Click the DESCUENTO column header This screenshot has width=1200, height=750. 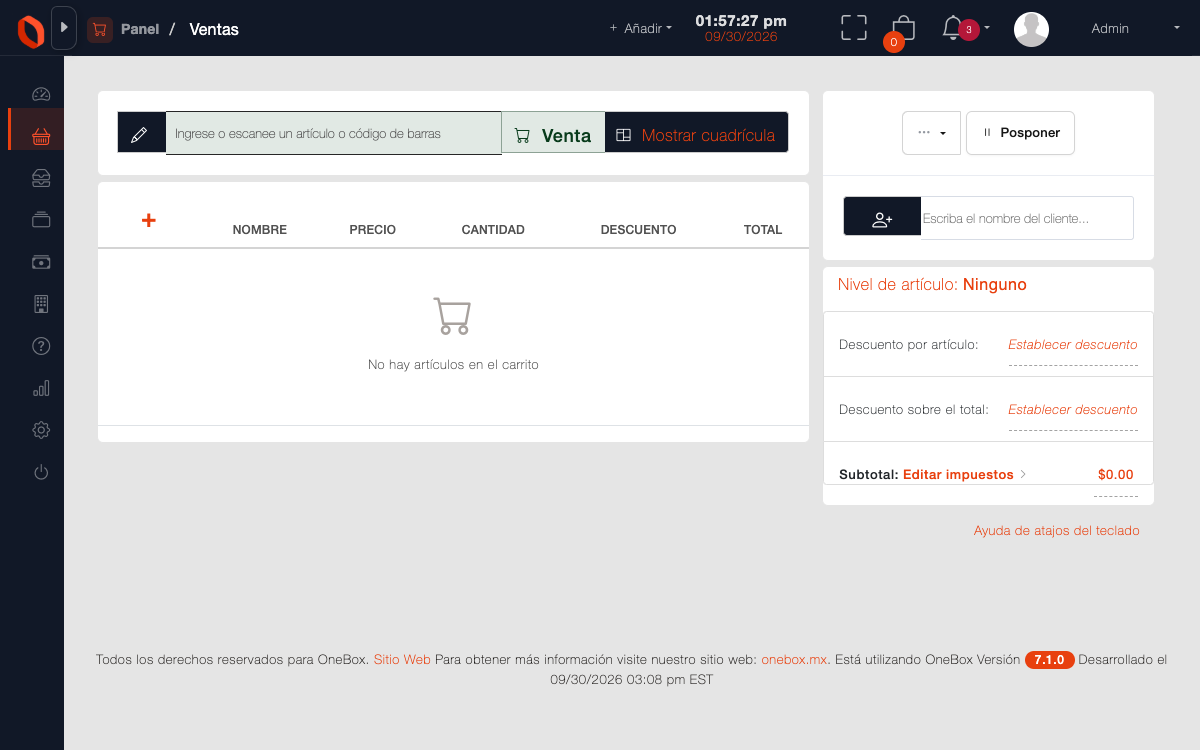click(x=639, y=230)
